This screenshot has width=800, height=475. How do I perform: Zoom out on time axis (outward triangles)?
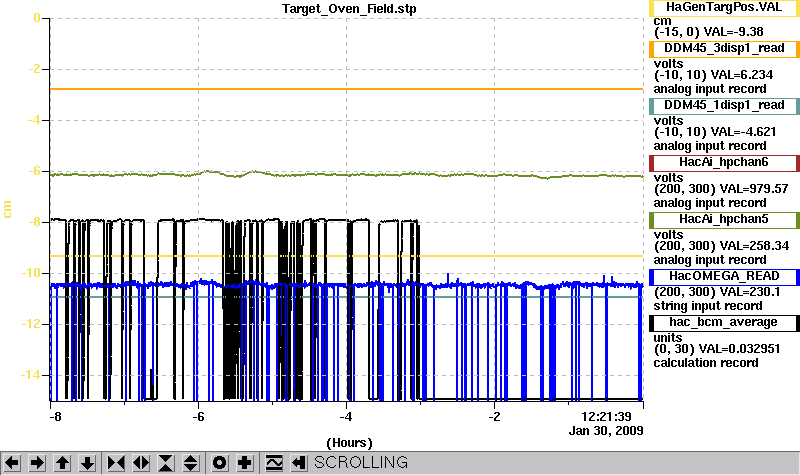[141, 463]
